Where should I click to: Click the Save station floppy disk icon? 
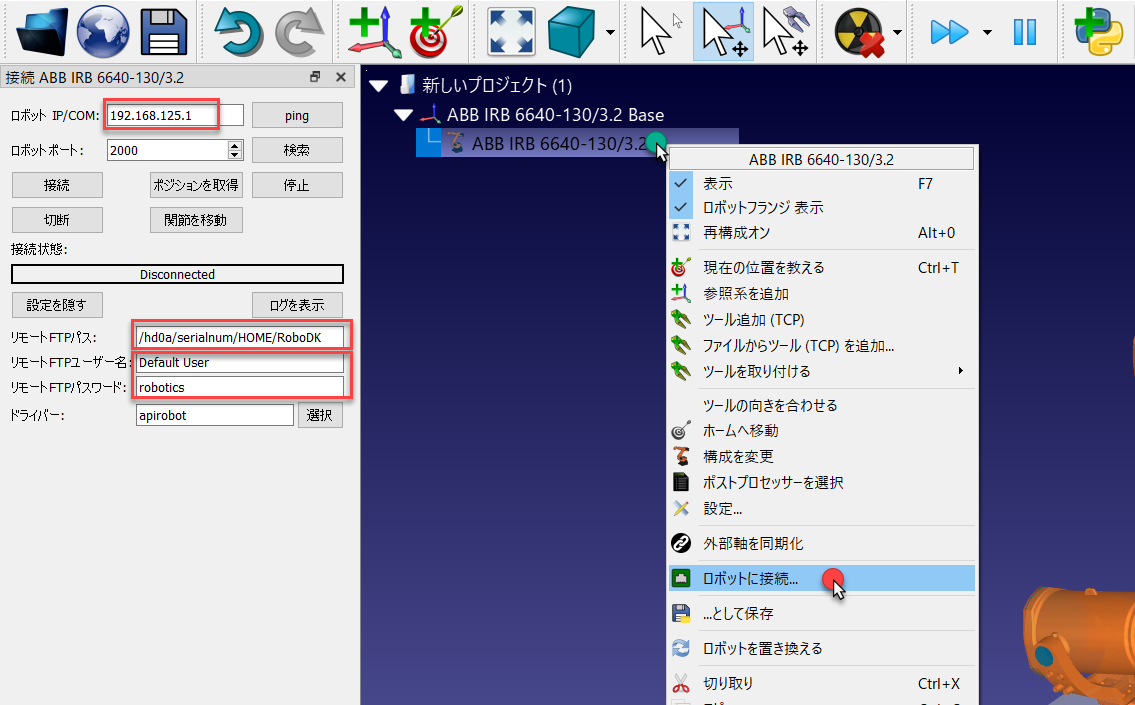click(164, 31)
